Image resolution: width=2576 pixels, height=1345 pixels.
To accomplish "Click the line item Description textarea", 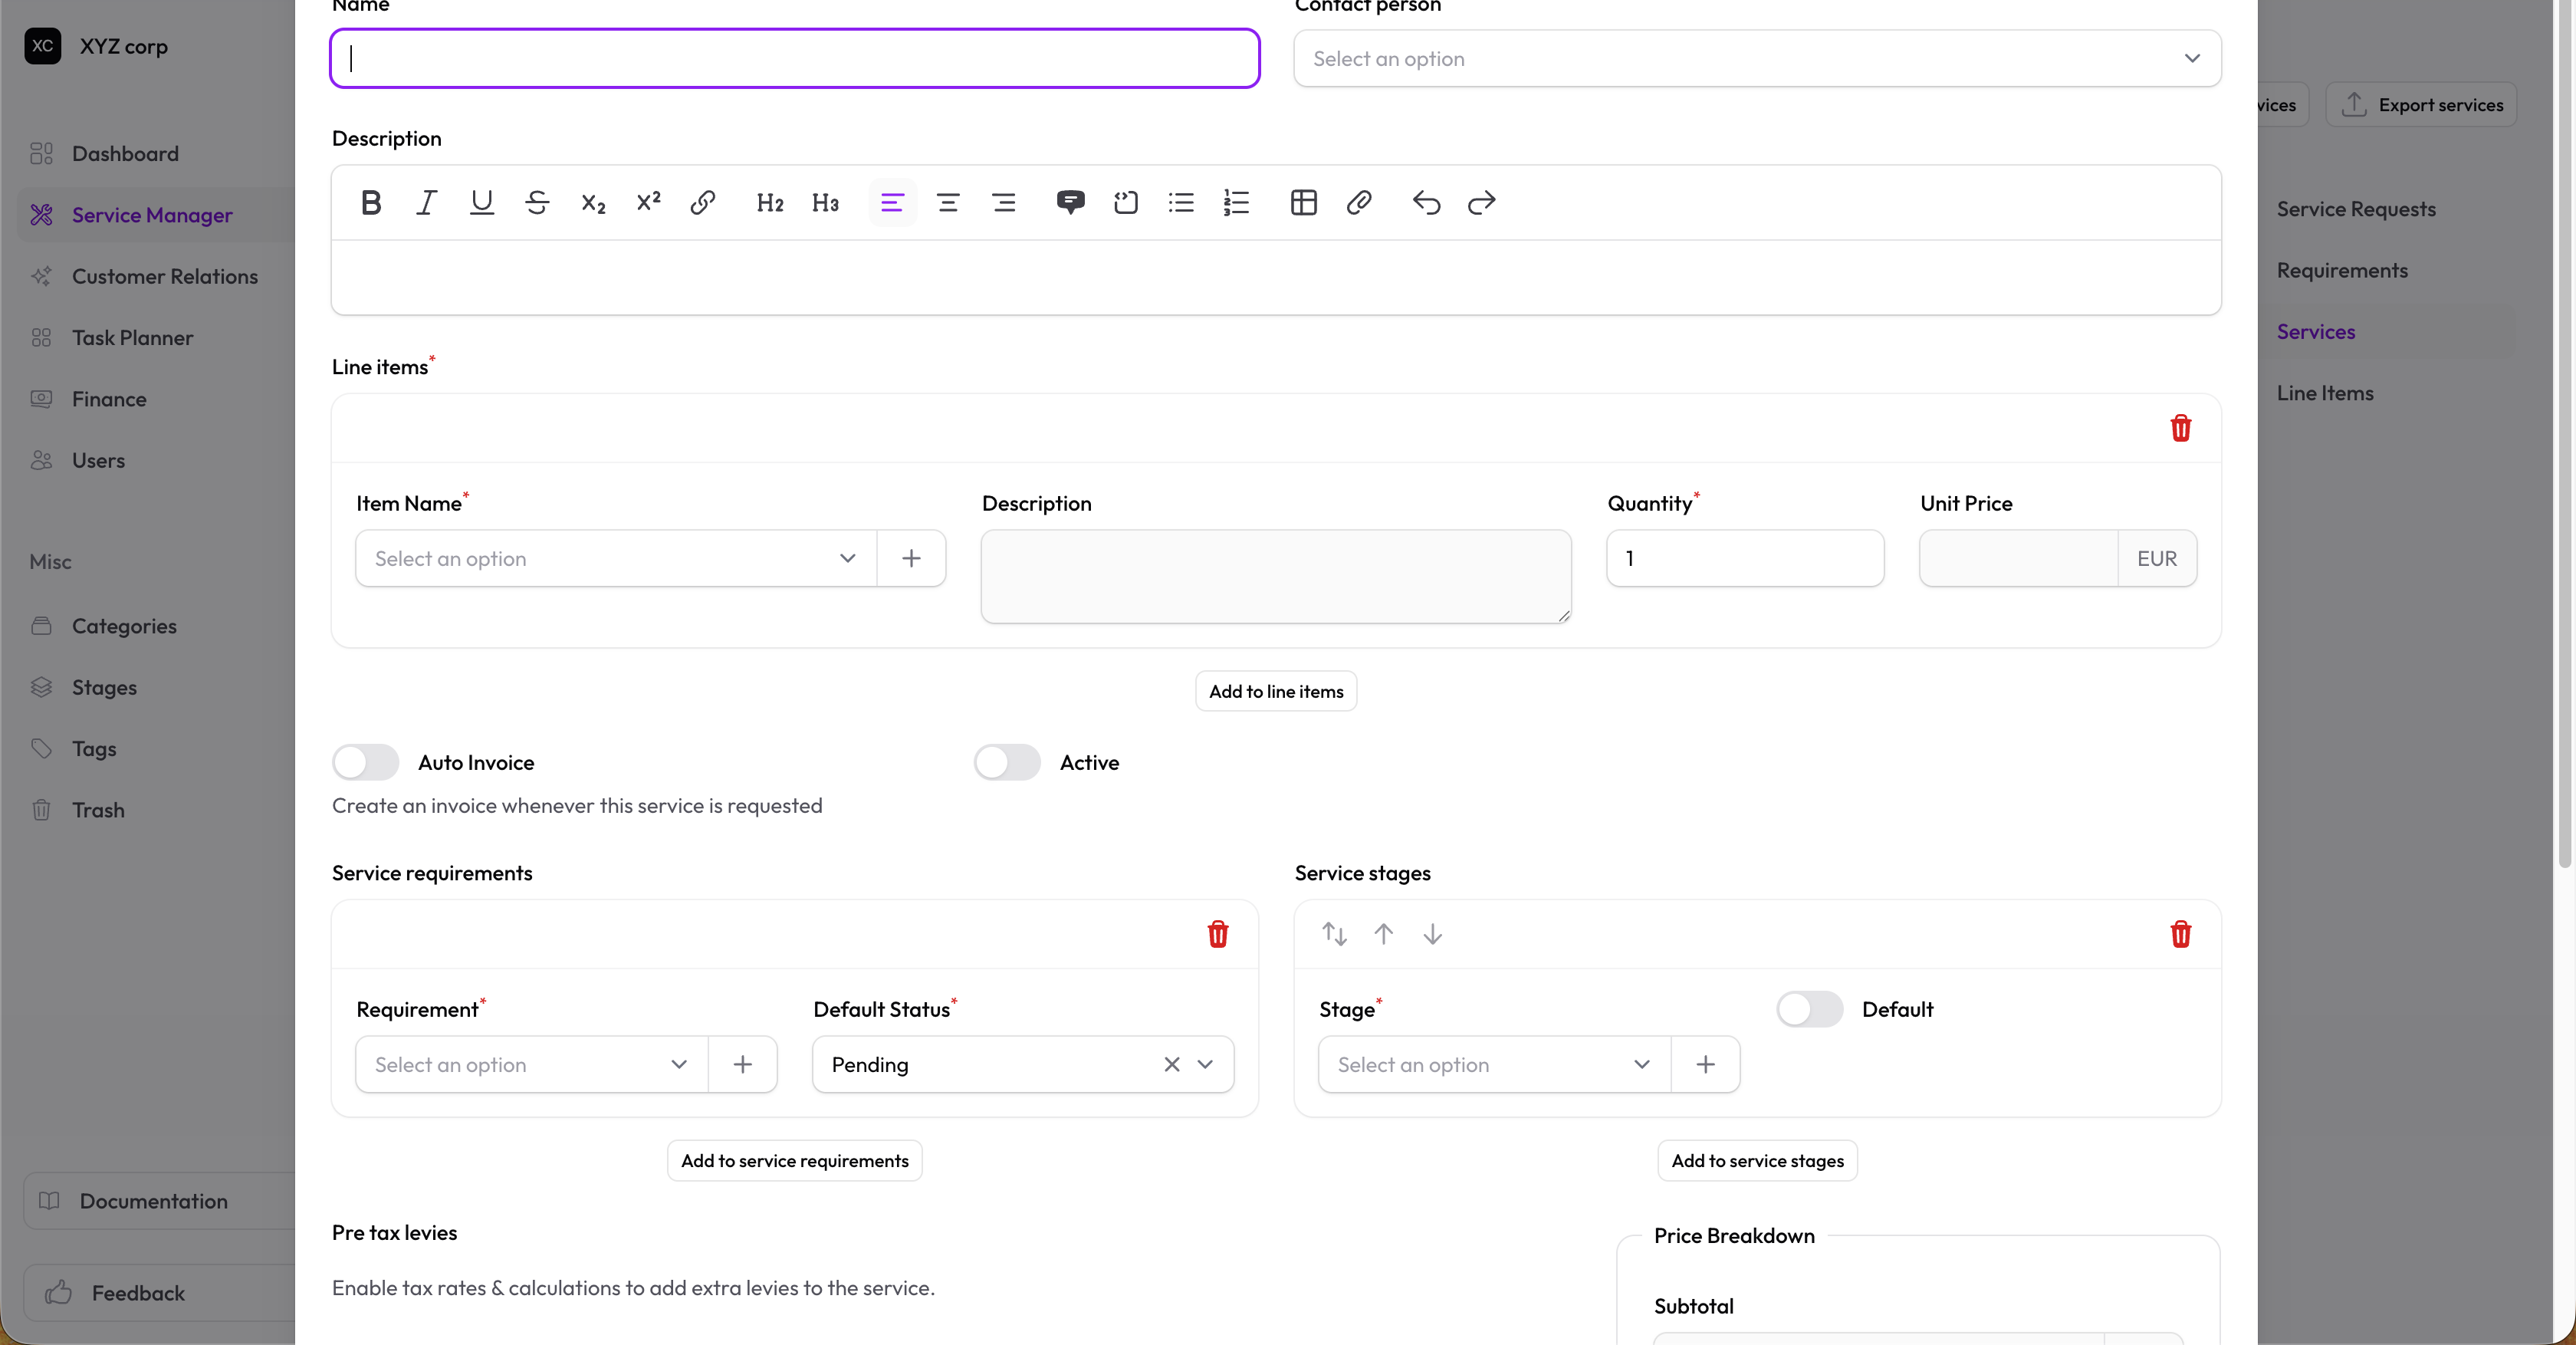I will point(1276,576).
